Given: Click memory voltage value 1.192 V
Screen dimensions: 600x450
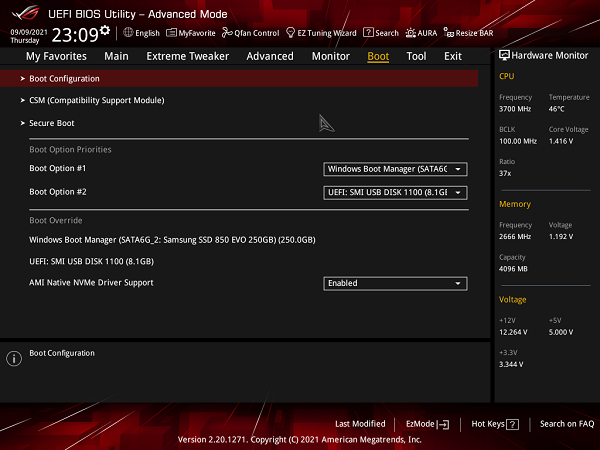Looking at the screenshot, I should (561, 237).
